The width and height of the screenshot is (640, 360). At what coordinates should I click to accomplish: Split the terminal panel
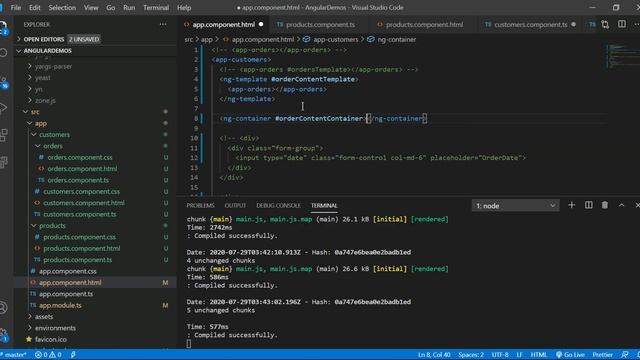tap(589, 205)
